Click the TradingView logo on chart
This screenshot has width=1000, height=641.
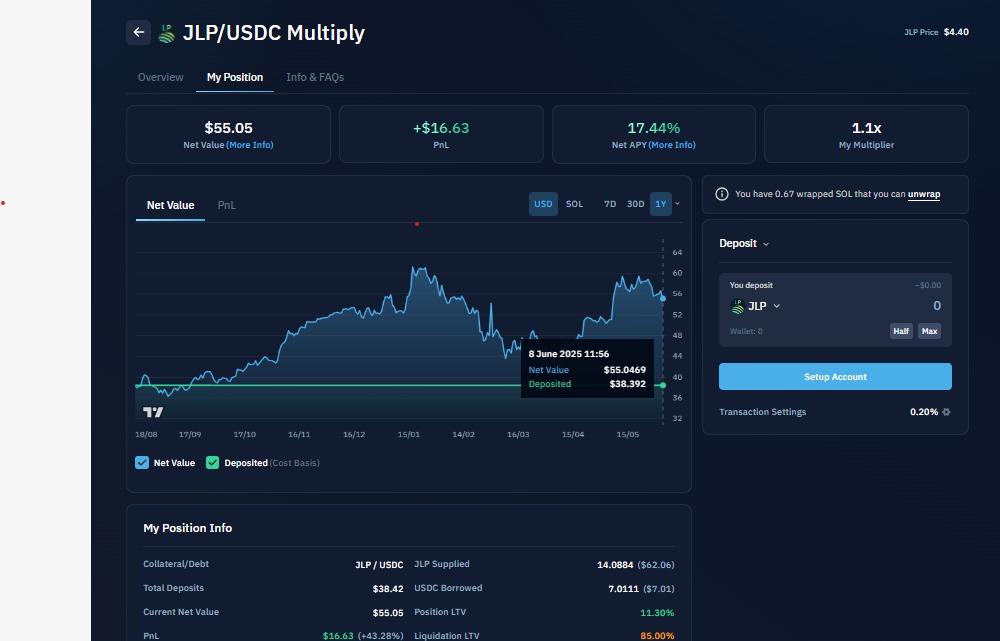pos(152,412)
